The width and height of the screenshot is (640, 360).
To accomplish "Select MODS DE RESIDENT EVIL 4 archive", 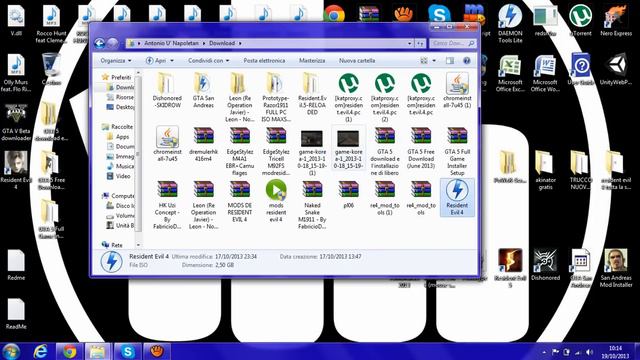I will (x=240, y=201).
